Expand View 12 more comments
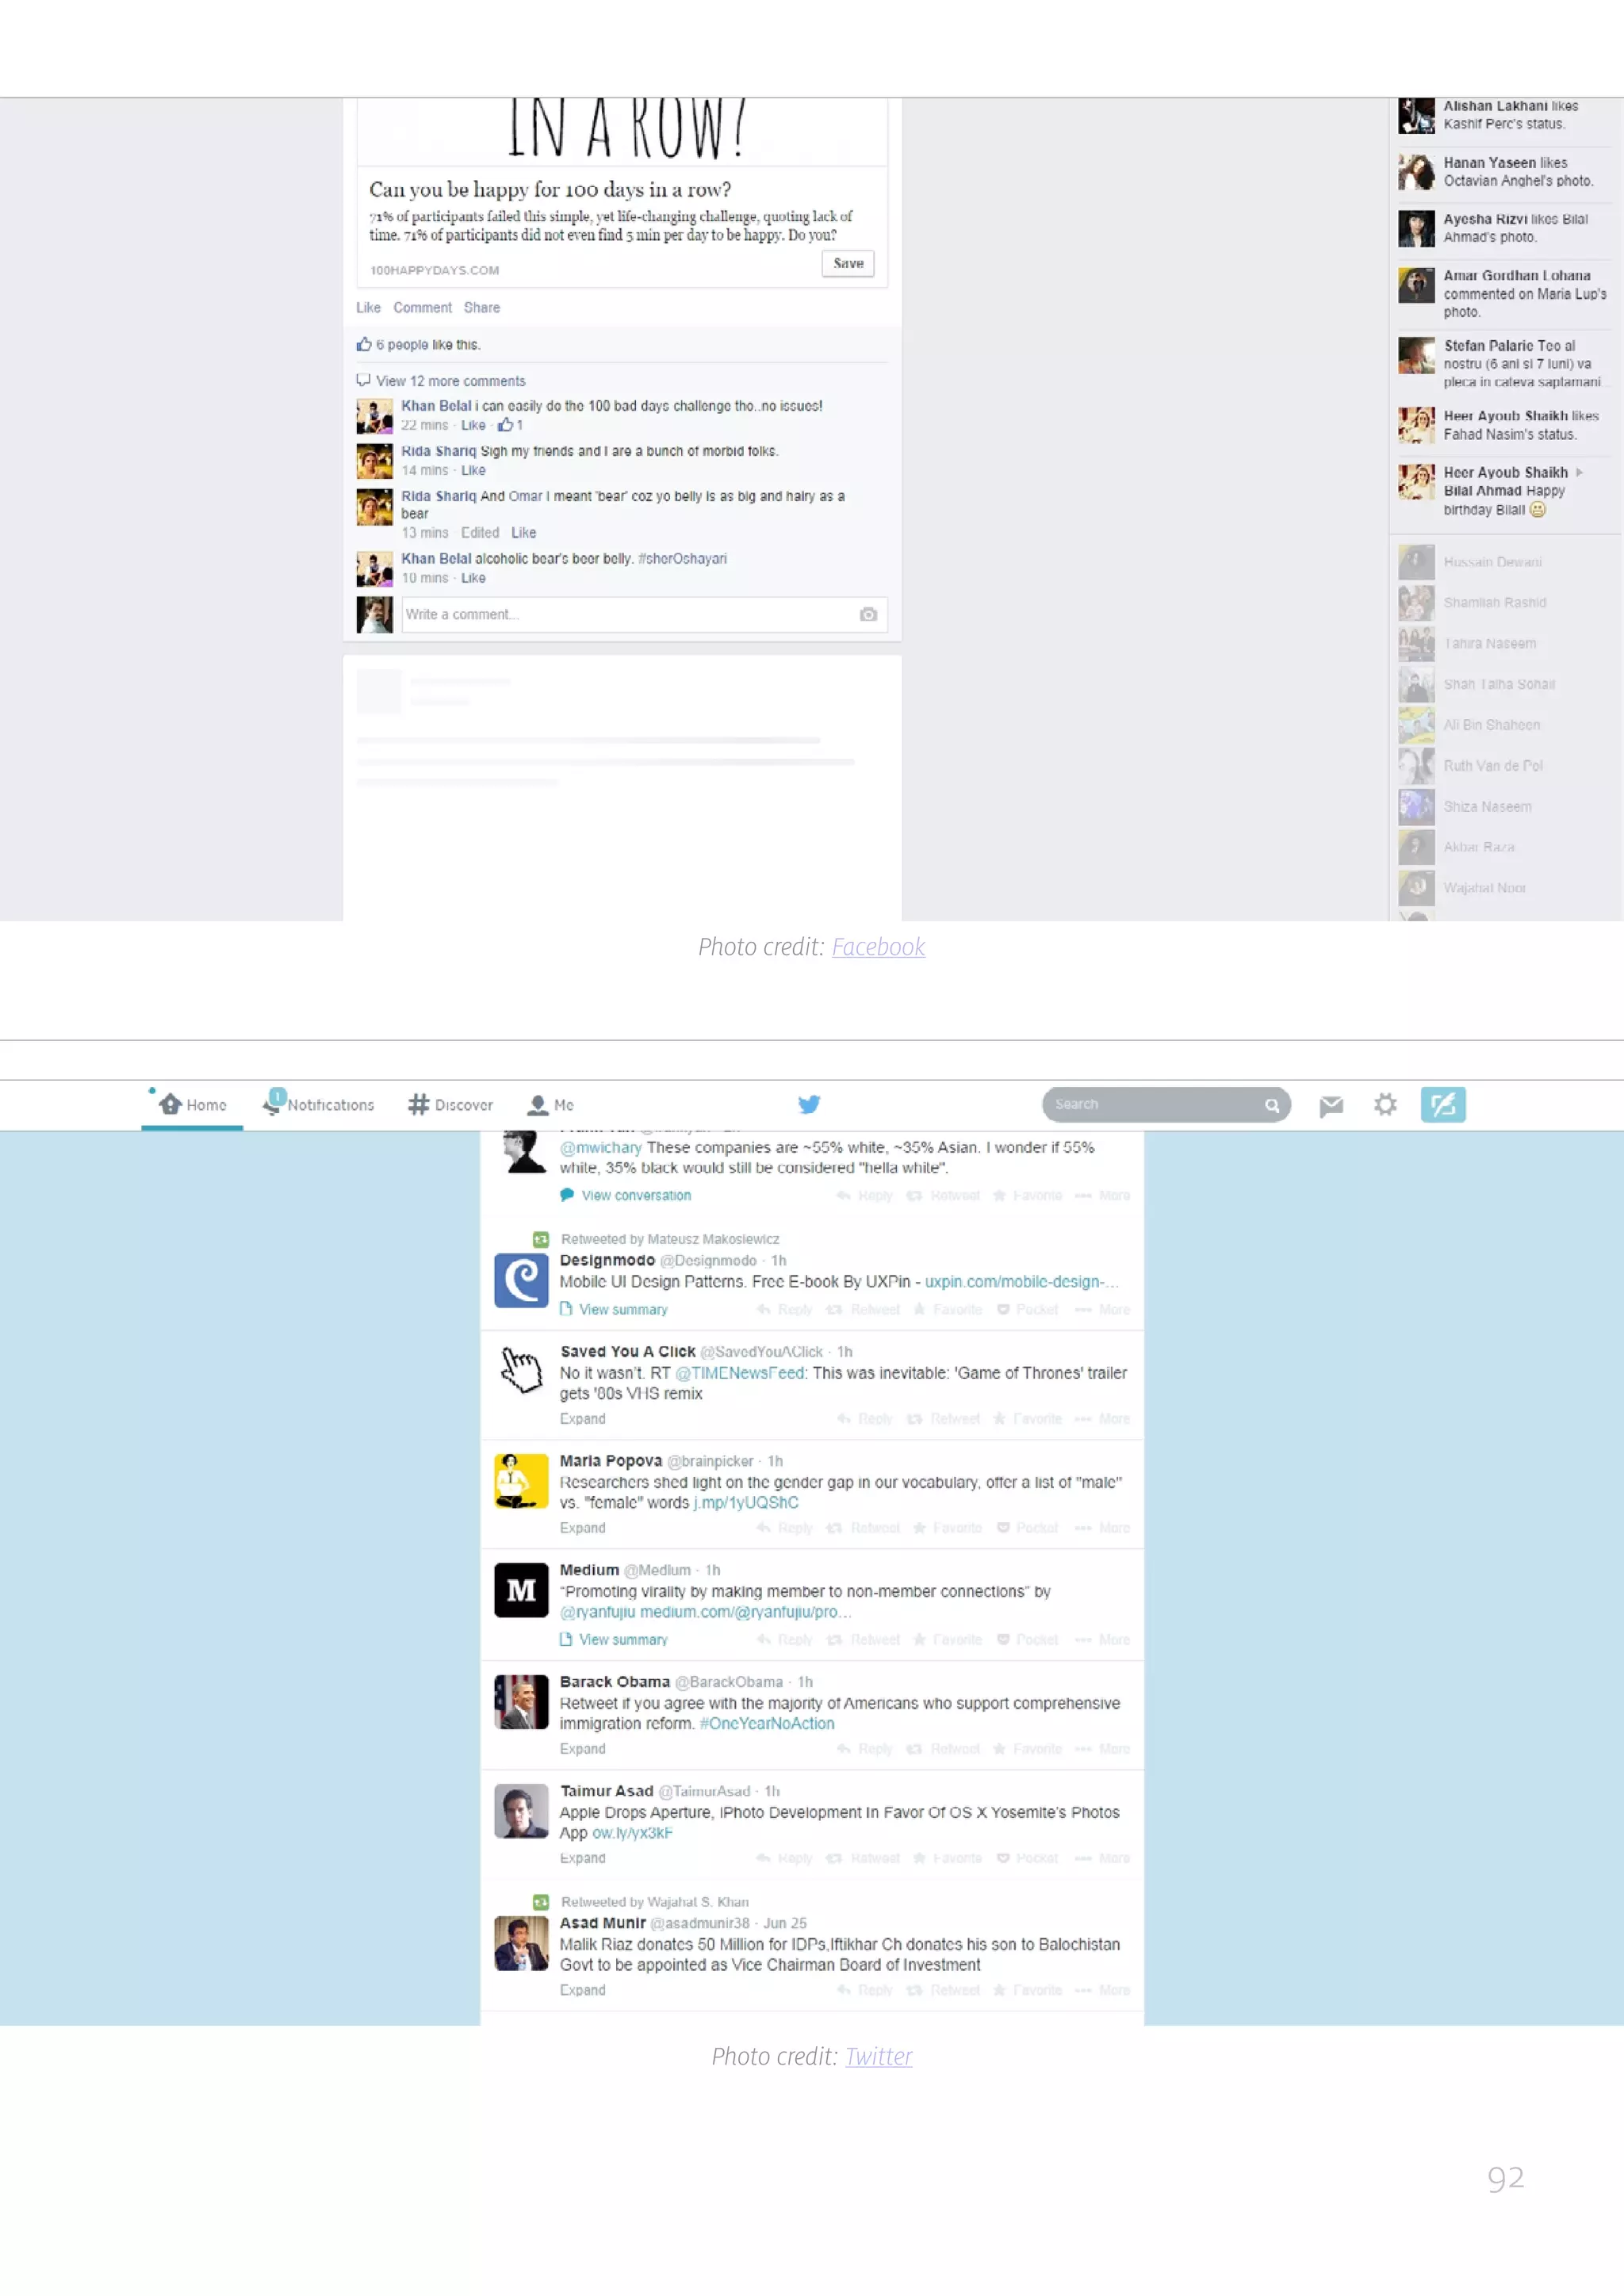 click(x=450, y=381)
